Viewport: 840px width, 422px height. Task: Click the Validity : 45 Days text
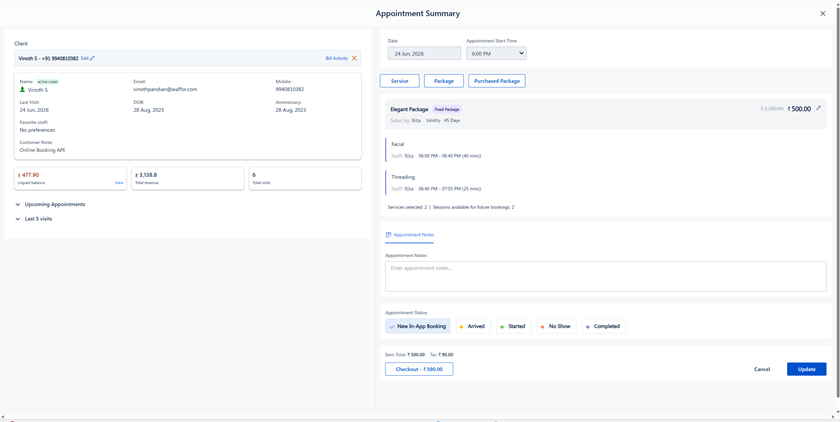443,120
